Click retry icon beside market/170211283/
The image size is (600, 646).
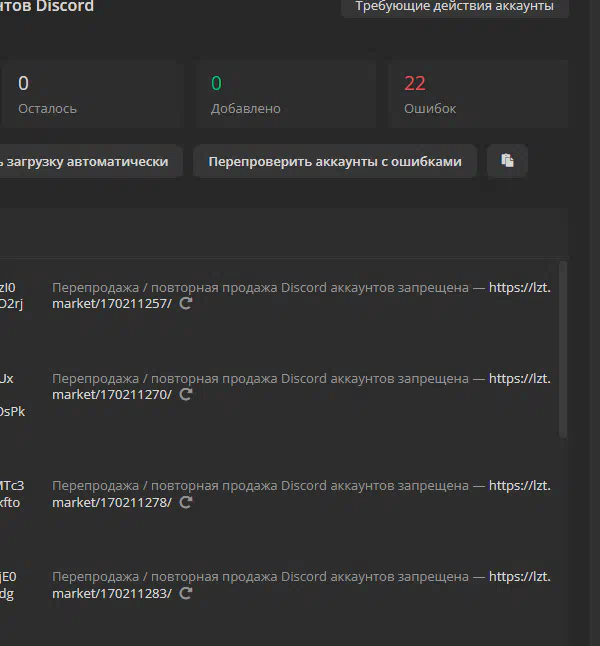tap(185, 593)
